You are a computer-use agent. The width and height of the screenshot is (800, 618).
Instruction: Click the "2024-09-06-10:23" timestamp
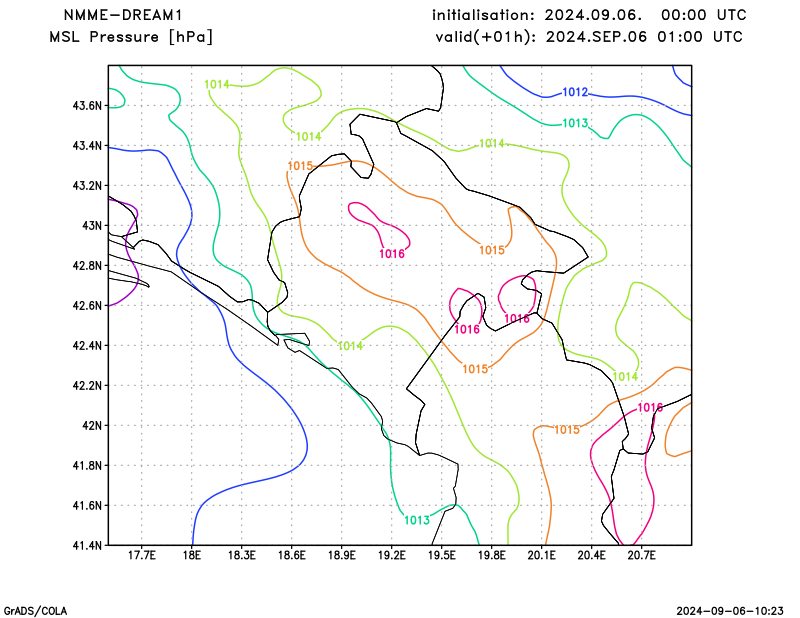730,611
